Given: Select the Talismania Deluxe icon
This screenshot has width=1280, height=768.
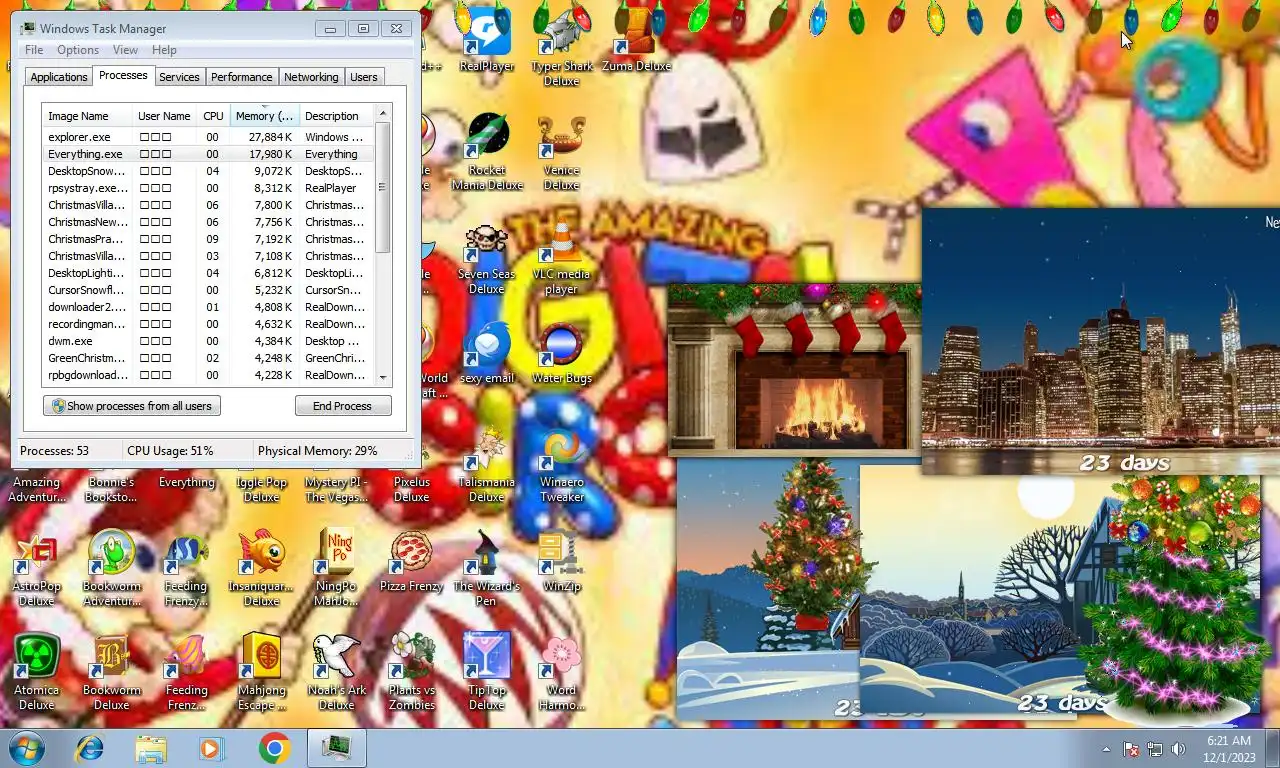Looking at the screenshot, I should coord(486,463).
